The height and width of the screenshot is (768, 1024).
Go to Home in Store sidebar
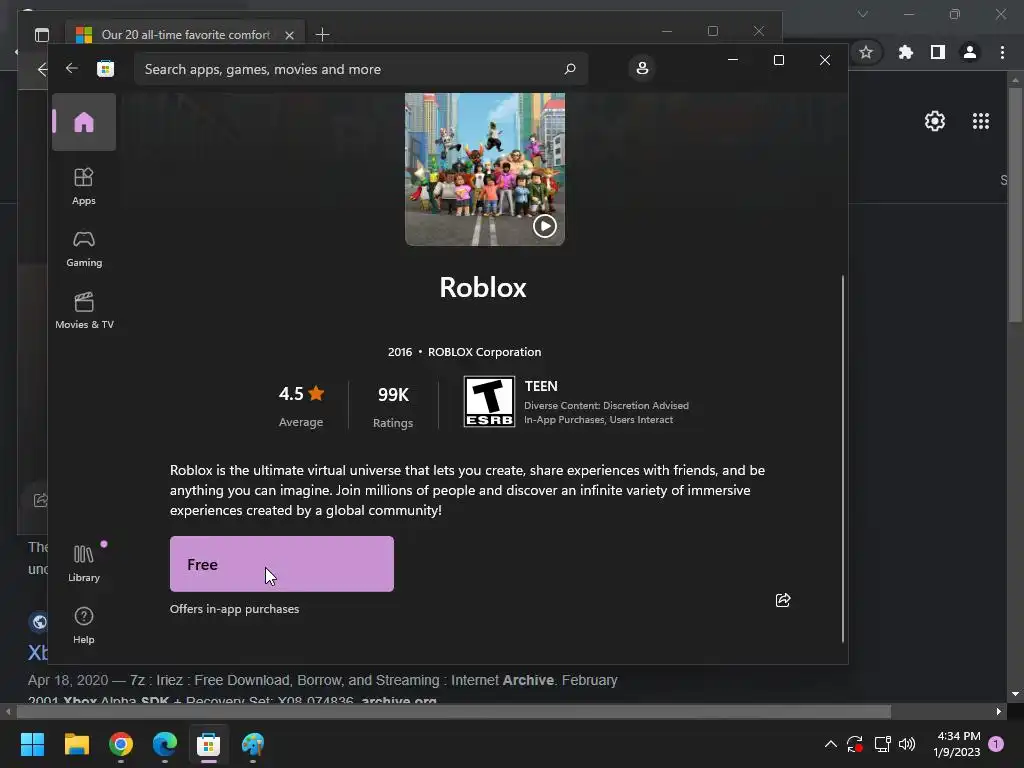point(84,122)
